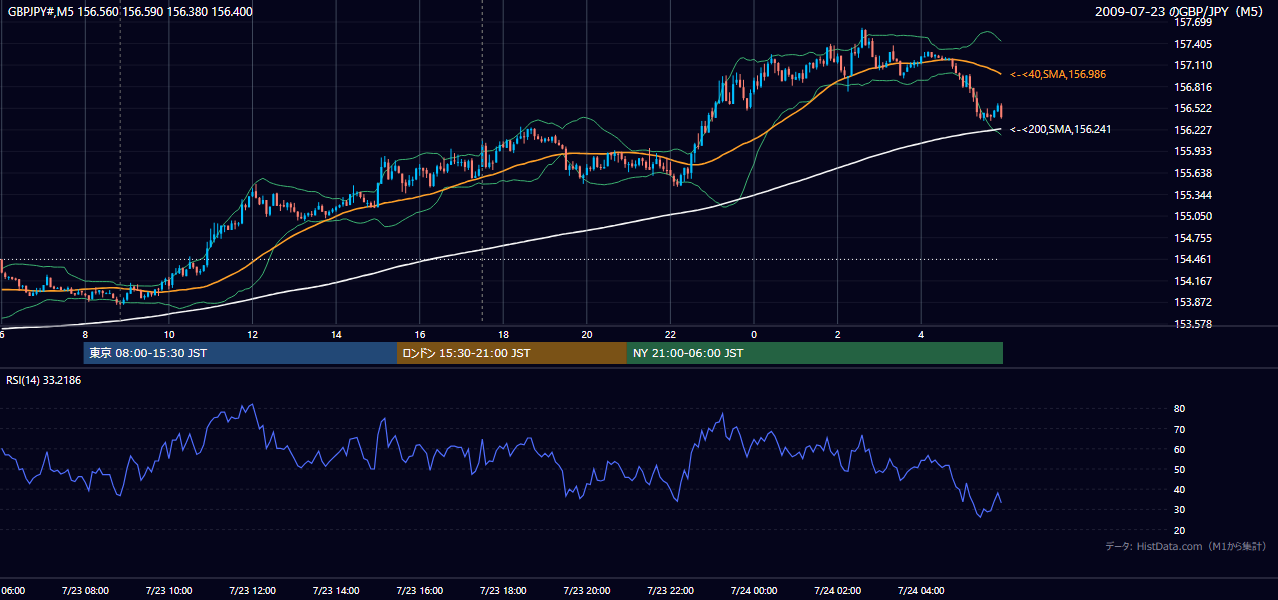Click RSI scale value 80
The image size is (1278, 600).
(1180, 409)
